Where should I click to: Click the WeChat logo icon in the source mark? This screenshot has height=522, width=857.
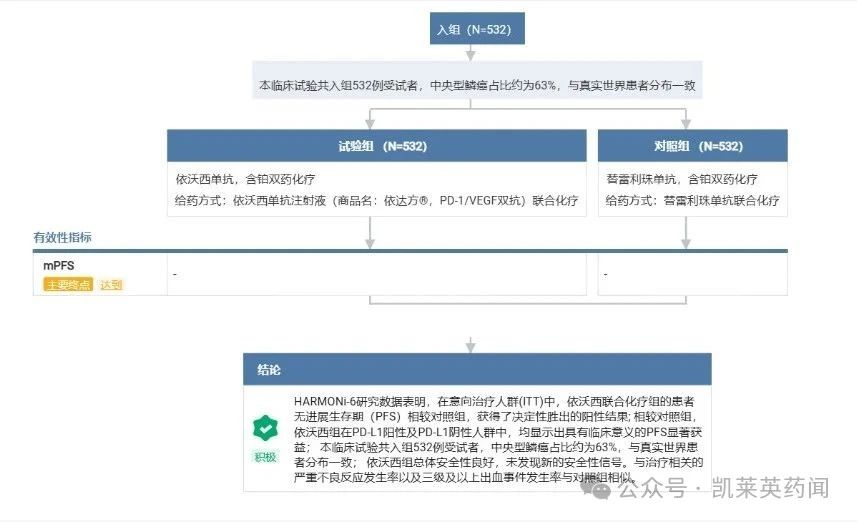tap(597, 487)
